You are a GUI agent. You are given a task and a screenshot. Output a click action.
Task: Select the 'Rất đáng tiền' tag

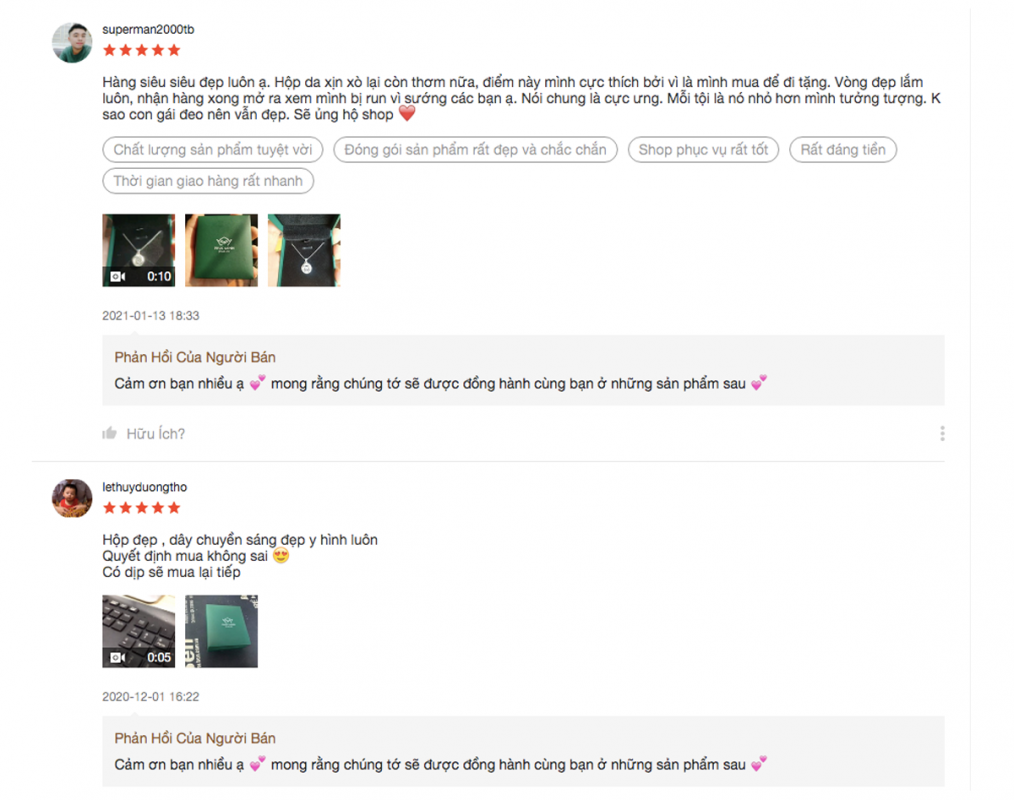click(x=843, y=149)
